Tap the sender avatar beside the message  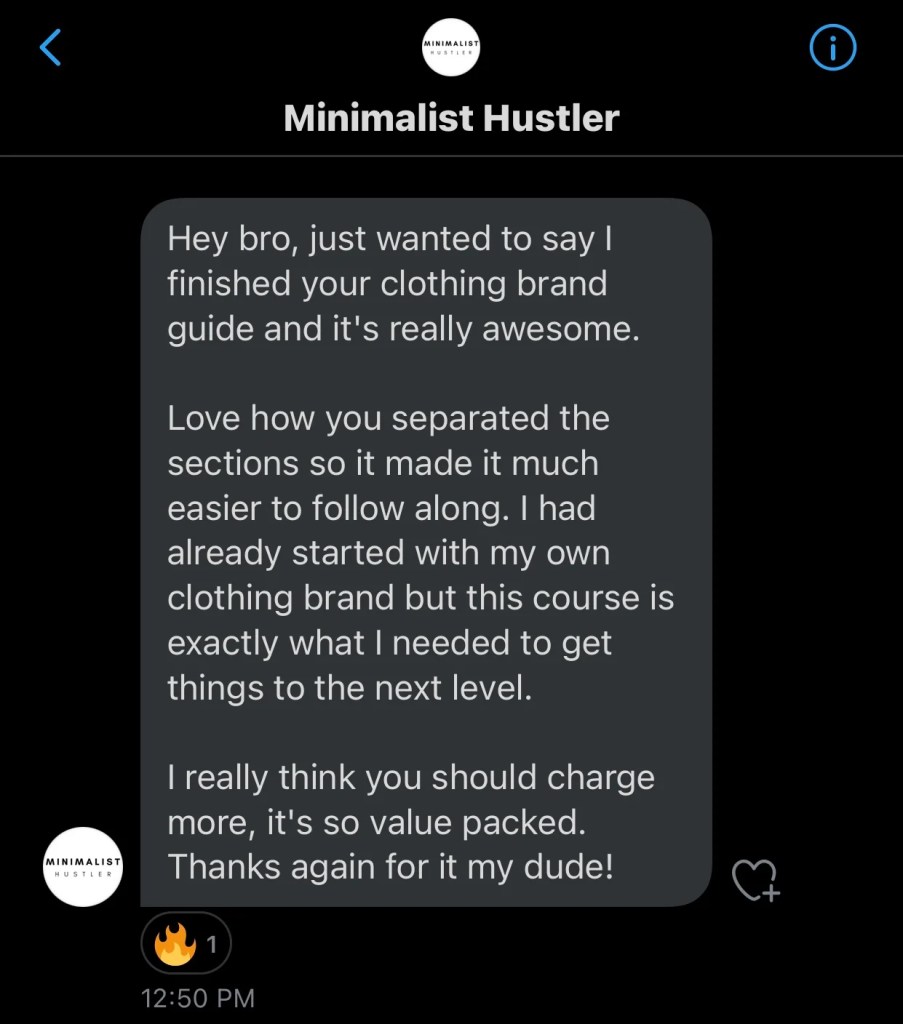point(84,866)
